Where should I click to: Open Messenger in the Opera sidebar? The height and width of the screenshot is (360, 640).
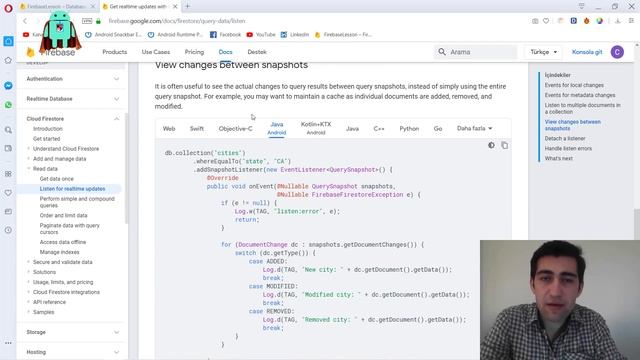point(8,86)
